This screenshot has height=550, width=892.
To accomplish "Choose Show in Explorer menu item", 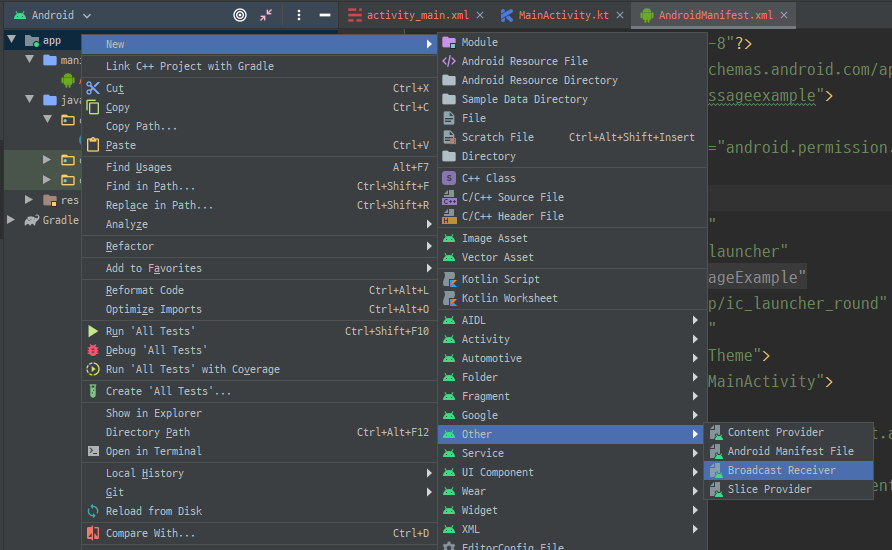I will (x=259, y=413).
